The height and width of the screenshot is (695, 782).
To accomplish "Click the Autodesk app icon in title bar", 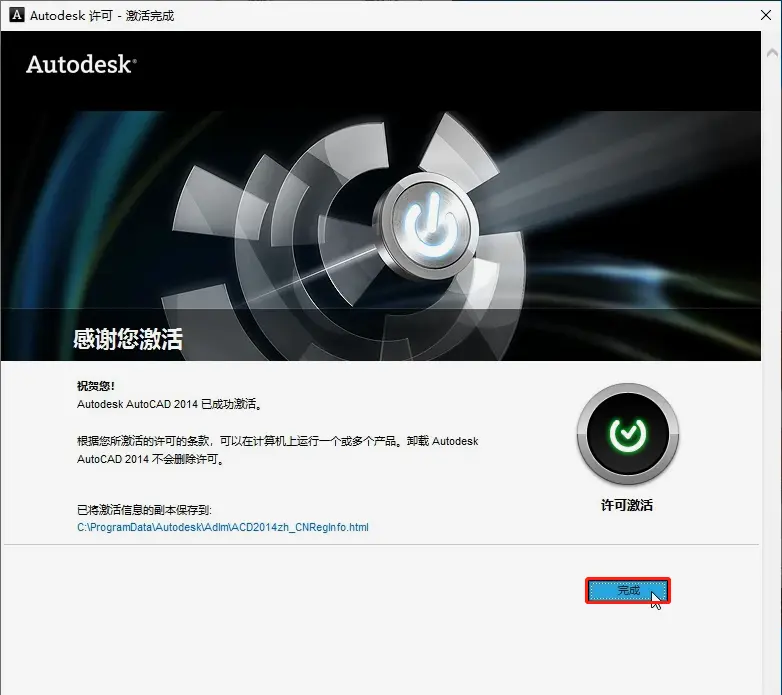I will (16, 15).
